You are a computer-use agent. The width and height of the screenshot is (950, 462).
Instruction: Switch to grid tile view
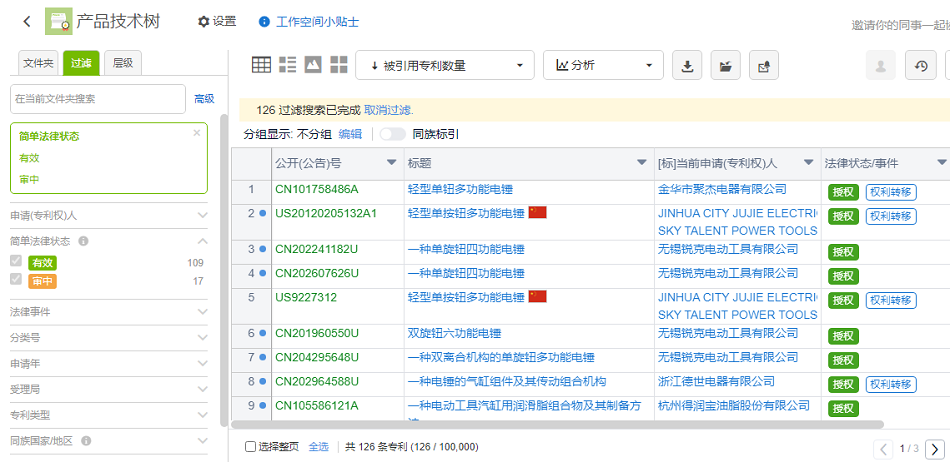339,65
